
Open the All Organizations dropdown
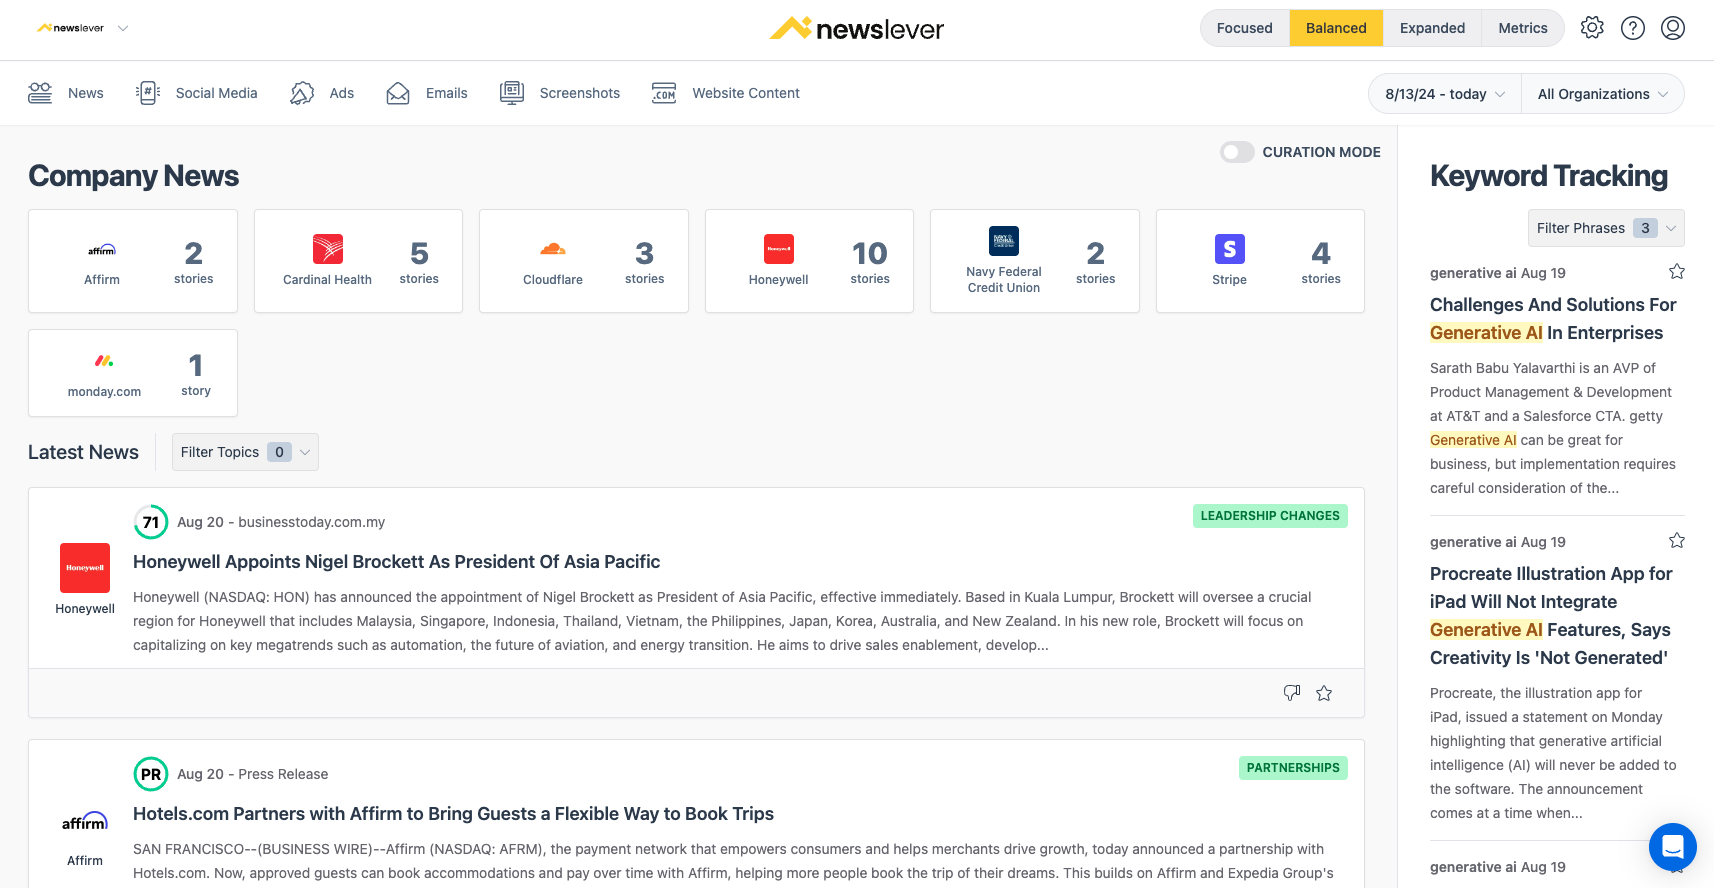coord(1603,94)
